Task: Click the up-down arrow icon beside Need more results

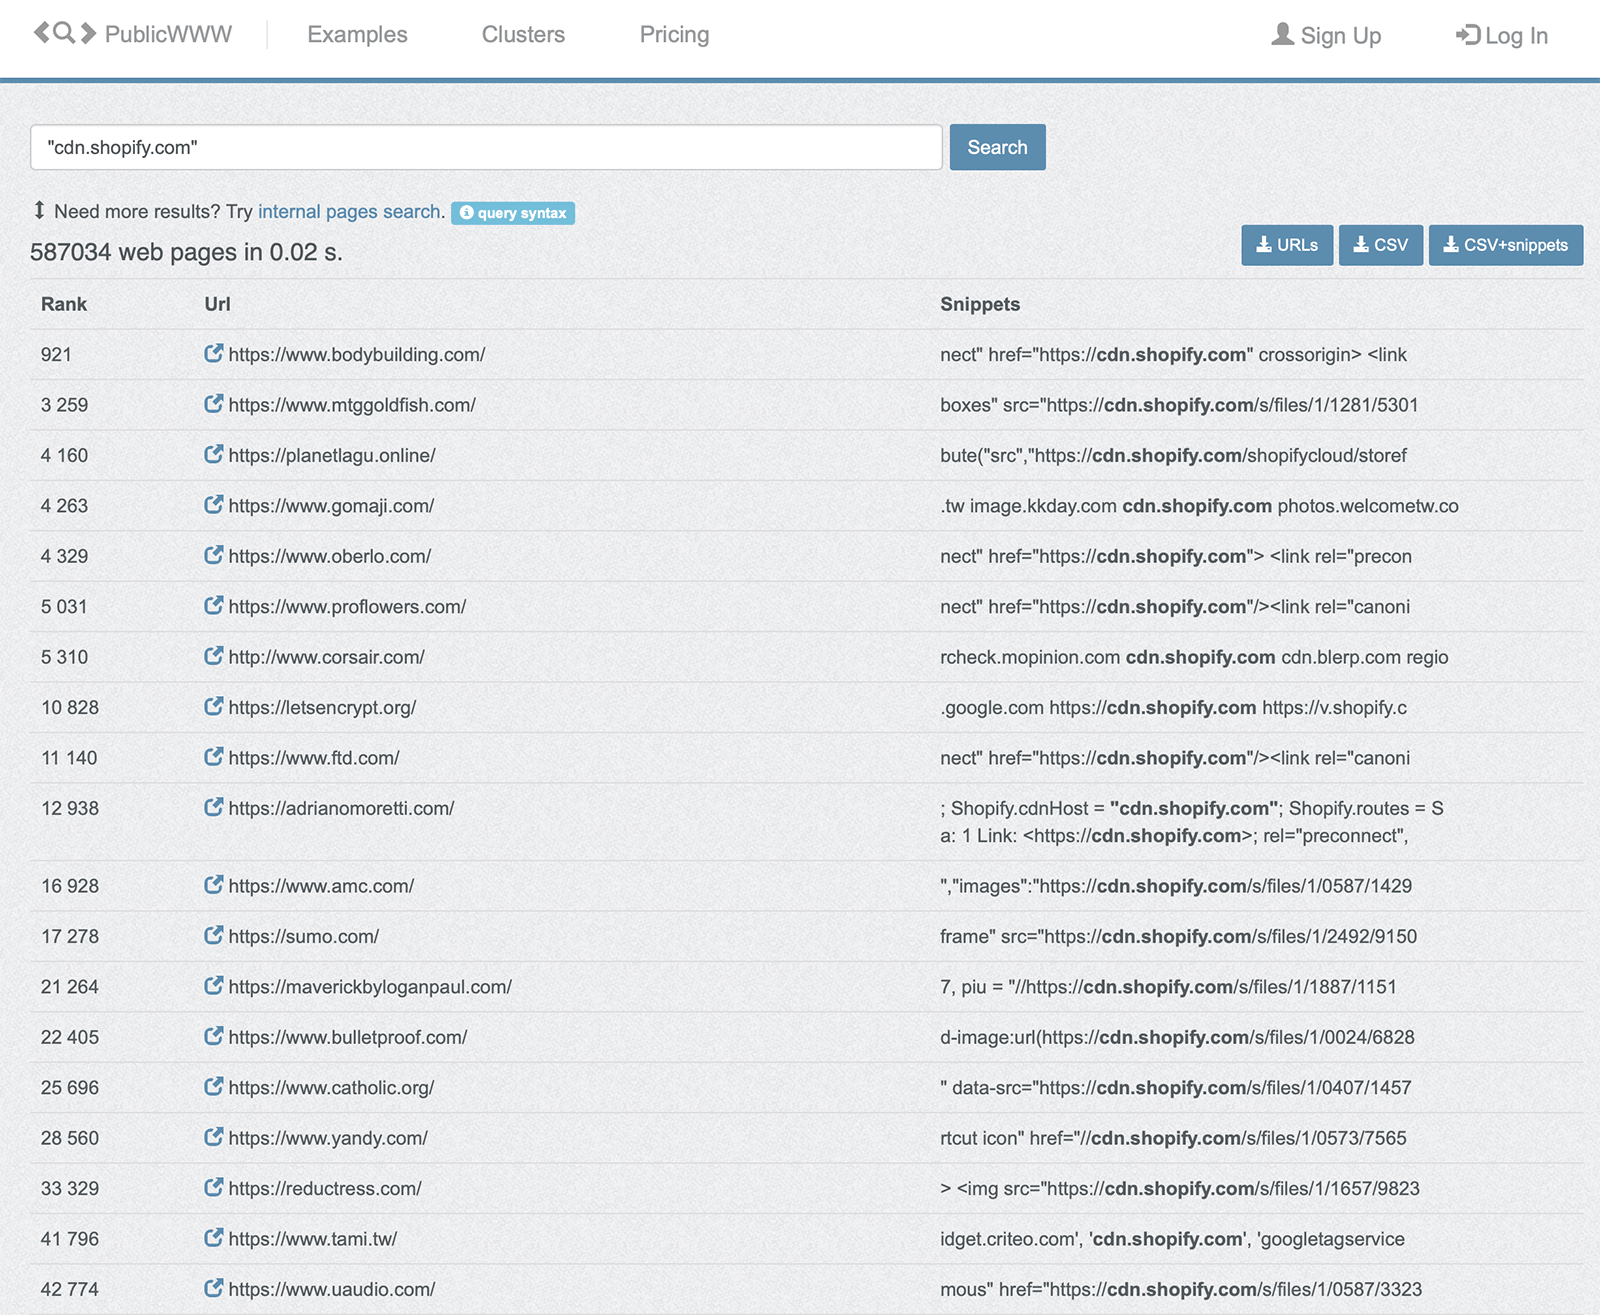Action: [39, 210]
